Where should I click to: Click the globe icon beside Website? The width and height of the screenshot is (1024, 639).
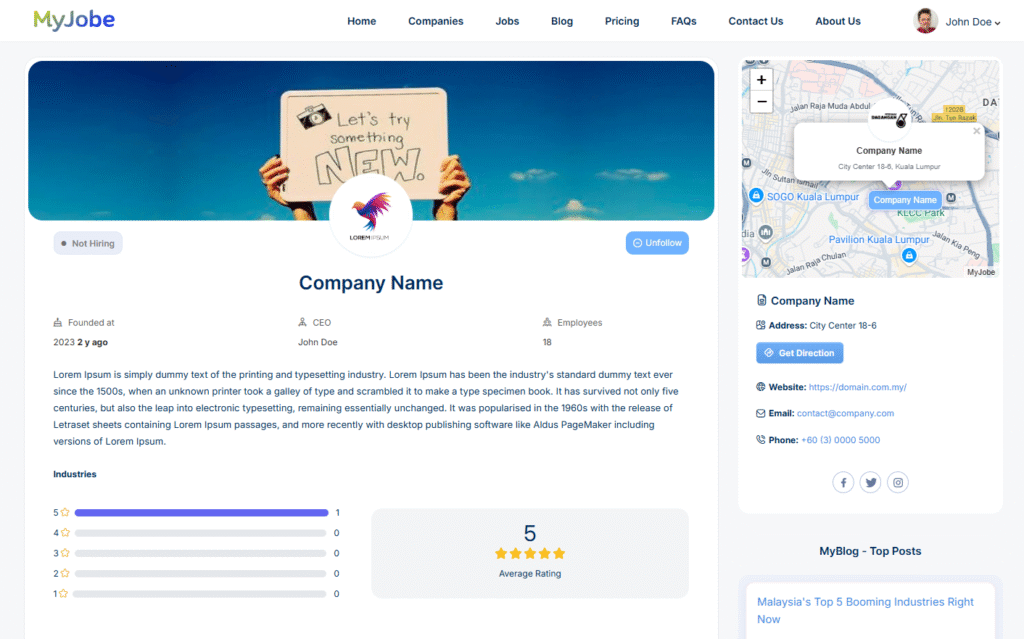pyautogui.click(x=760, y=387)
